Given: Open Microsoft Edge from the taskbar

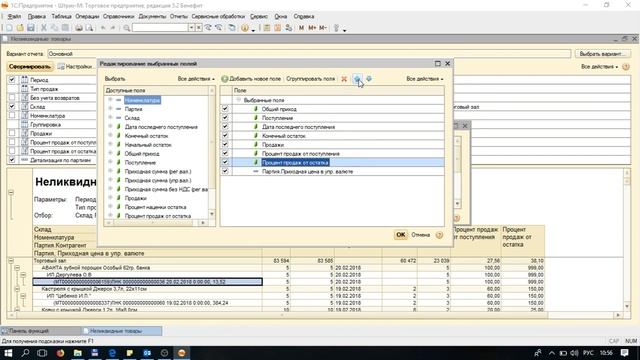Looking at the screenshot, I should coord(112,353).
